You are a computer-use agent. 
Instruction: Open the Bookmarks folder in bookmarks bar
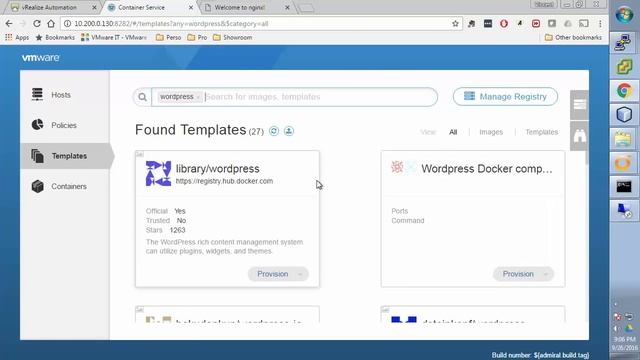coord(55,38)
